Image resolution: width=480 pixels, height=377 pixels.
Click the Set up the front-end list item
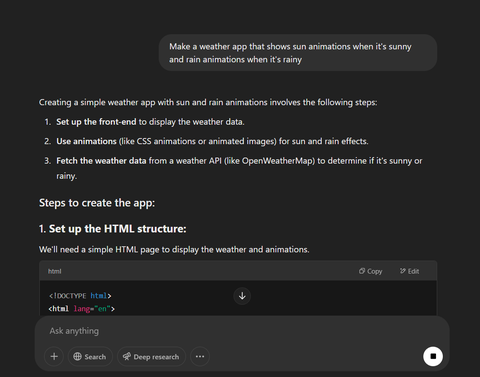pyautogui.click(x=150, y=122)
